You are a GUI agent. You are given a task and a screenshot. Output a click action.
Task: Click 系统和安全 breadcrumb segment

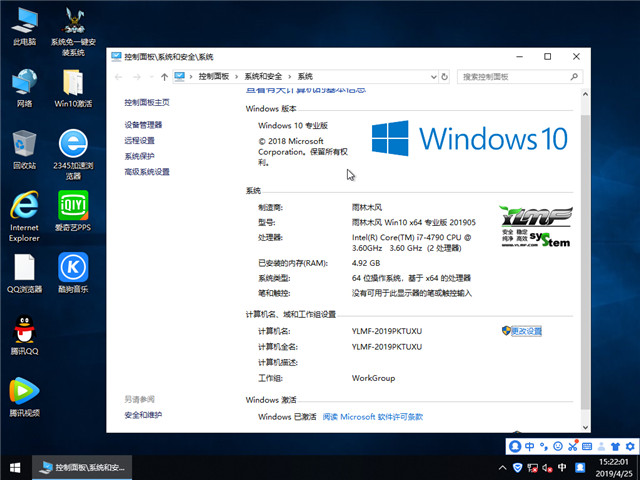[x=263, y=77]
